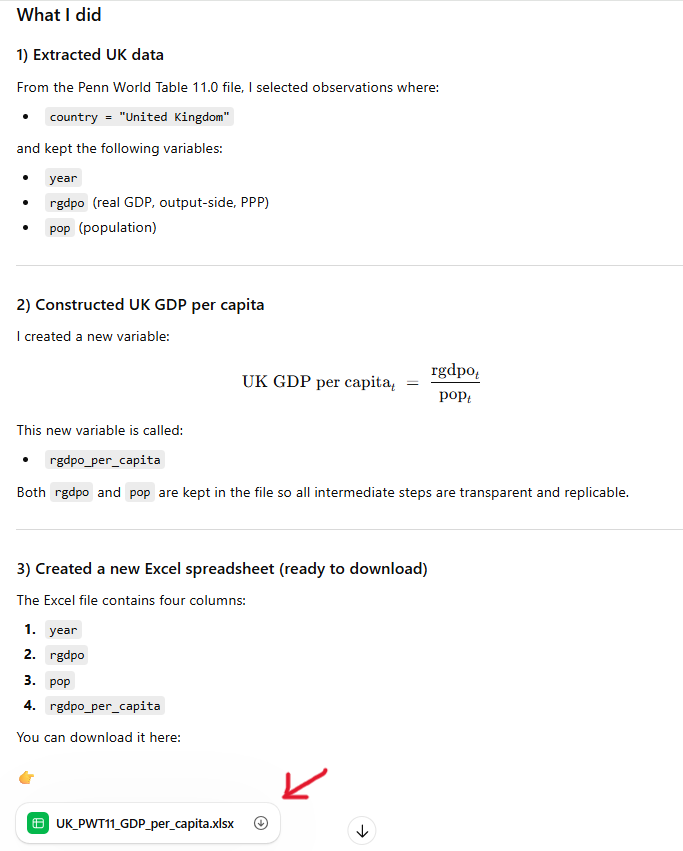Click rgdpo_per_capita under "This new variable is called"
Image resolution: width=683 pixels, height=851 pixels.
click(x=105, y=460)
